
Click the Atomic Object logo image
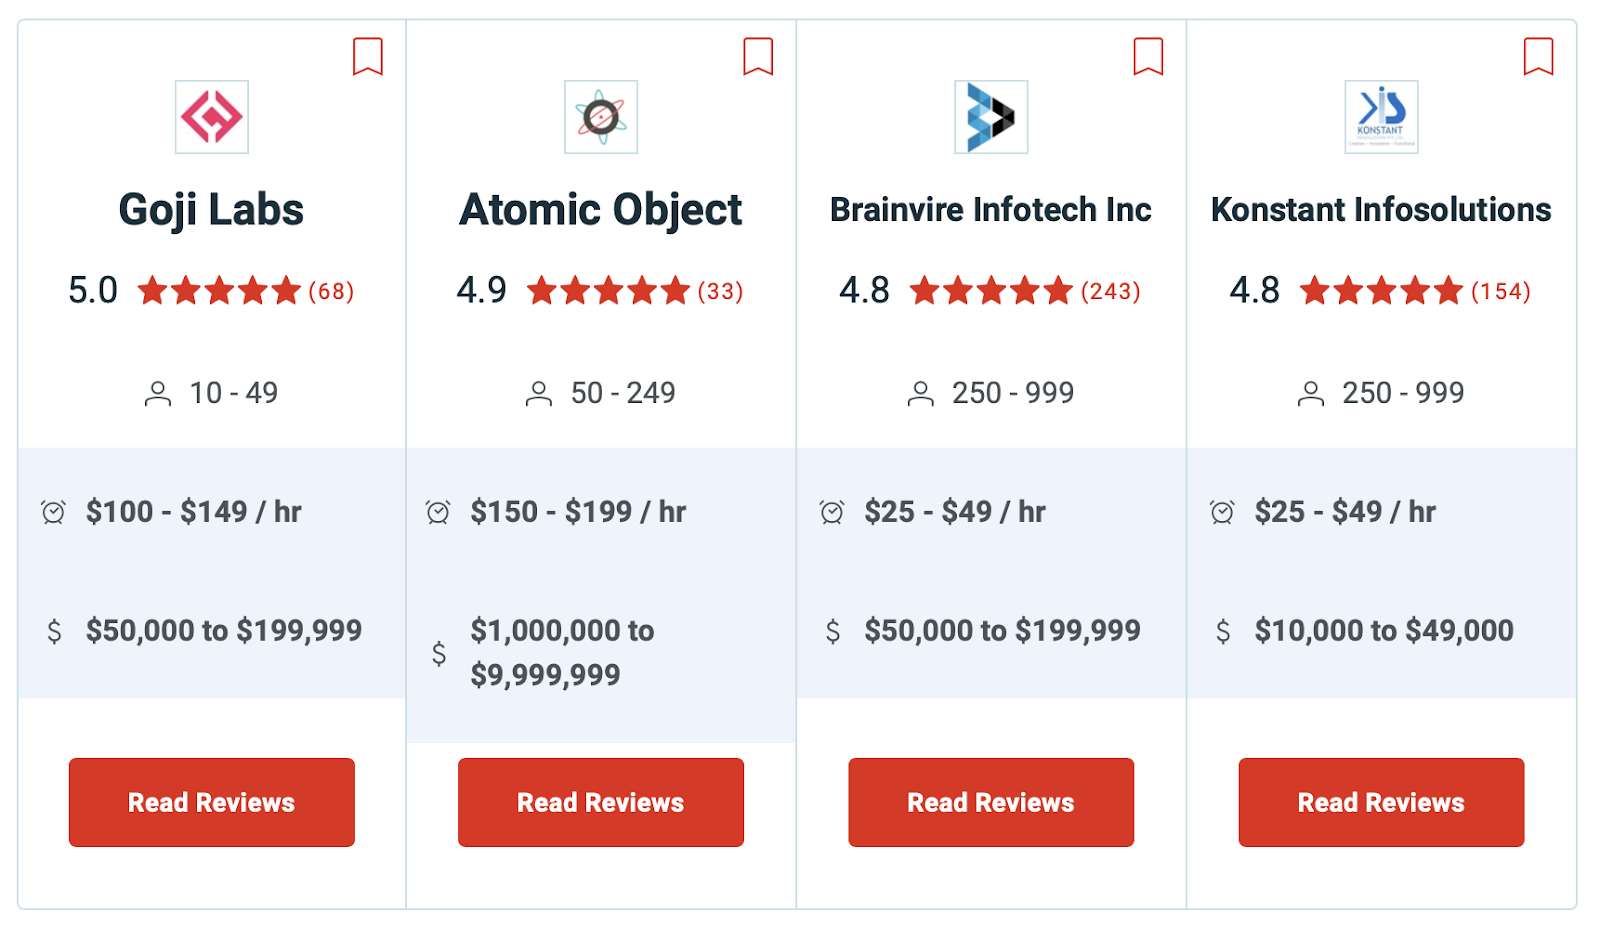pyautogui.click(x=601, y=117)
